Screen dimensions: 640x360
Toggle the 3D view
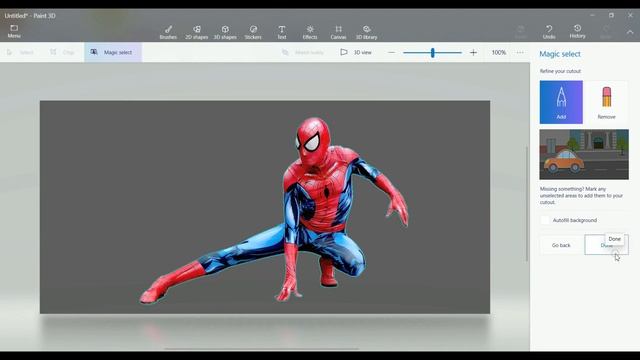pyautogui.click(x=356, y=52)
